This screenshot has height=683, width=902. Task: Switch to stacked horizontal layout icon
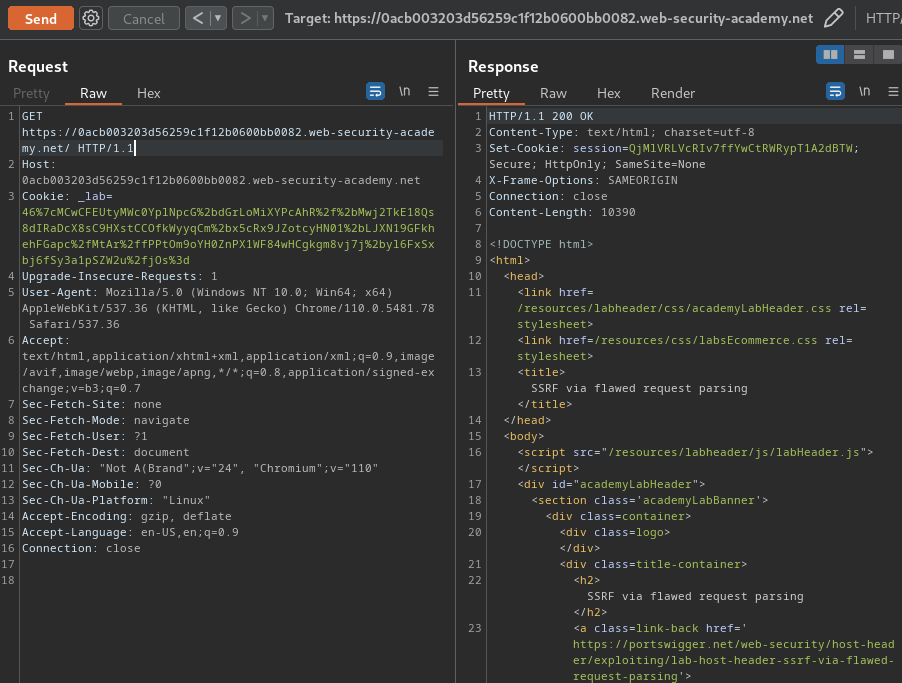pos(859,55)
